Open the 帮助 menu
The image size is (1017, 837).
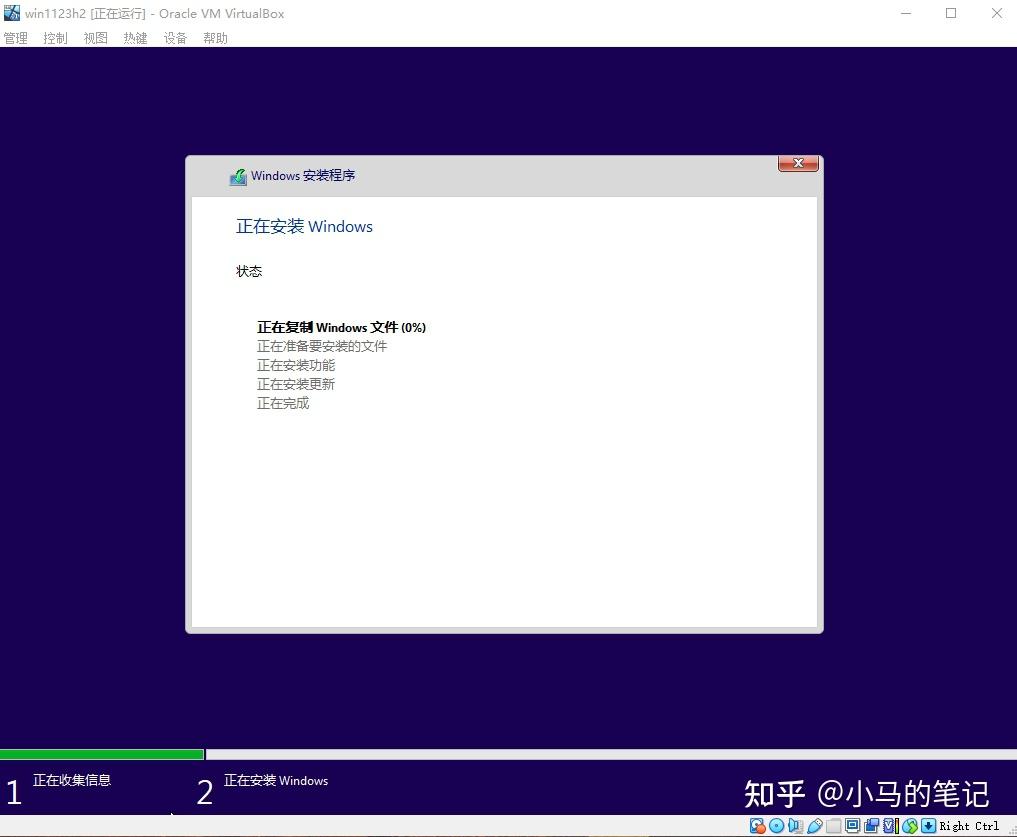point(215,38)
